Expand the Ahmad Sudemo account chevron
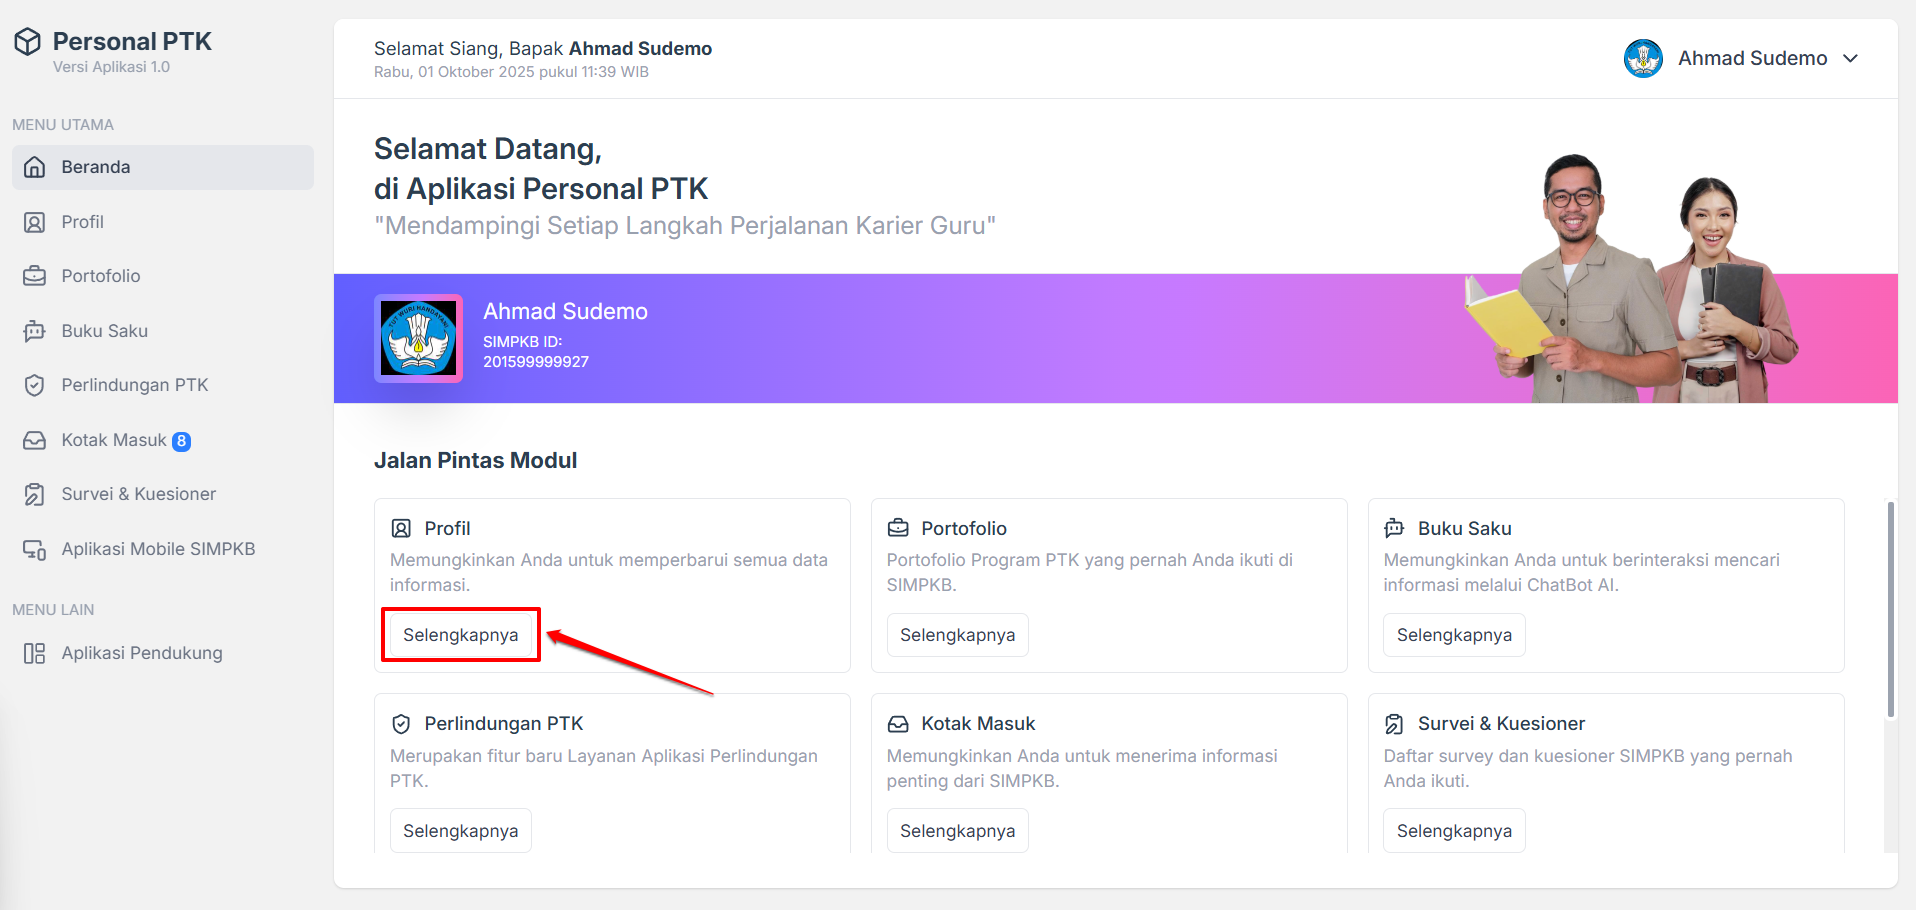This screenshot has width=1916, height=910. pyautogui.click(x=1851, y=58)
